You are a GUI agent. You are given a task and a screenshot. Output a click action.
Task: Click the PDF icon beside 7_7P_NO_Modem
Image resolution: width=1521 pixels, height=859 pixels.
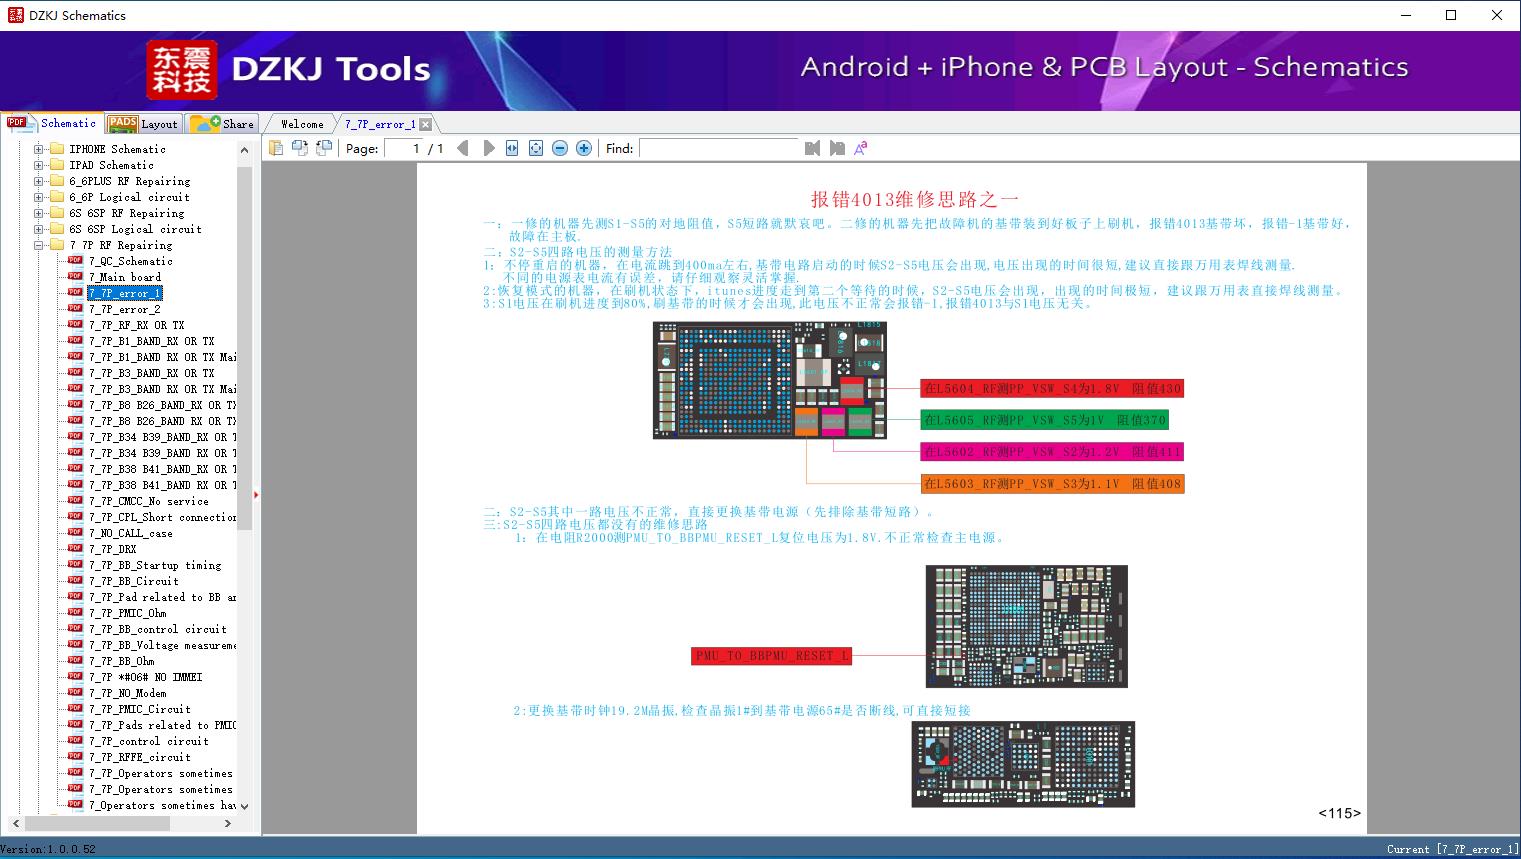(75, 693)
